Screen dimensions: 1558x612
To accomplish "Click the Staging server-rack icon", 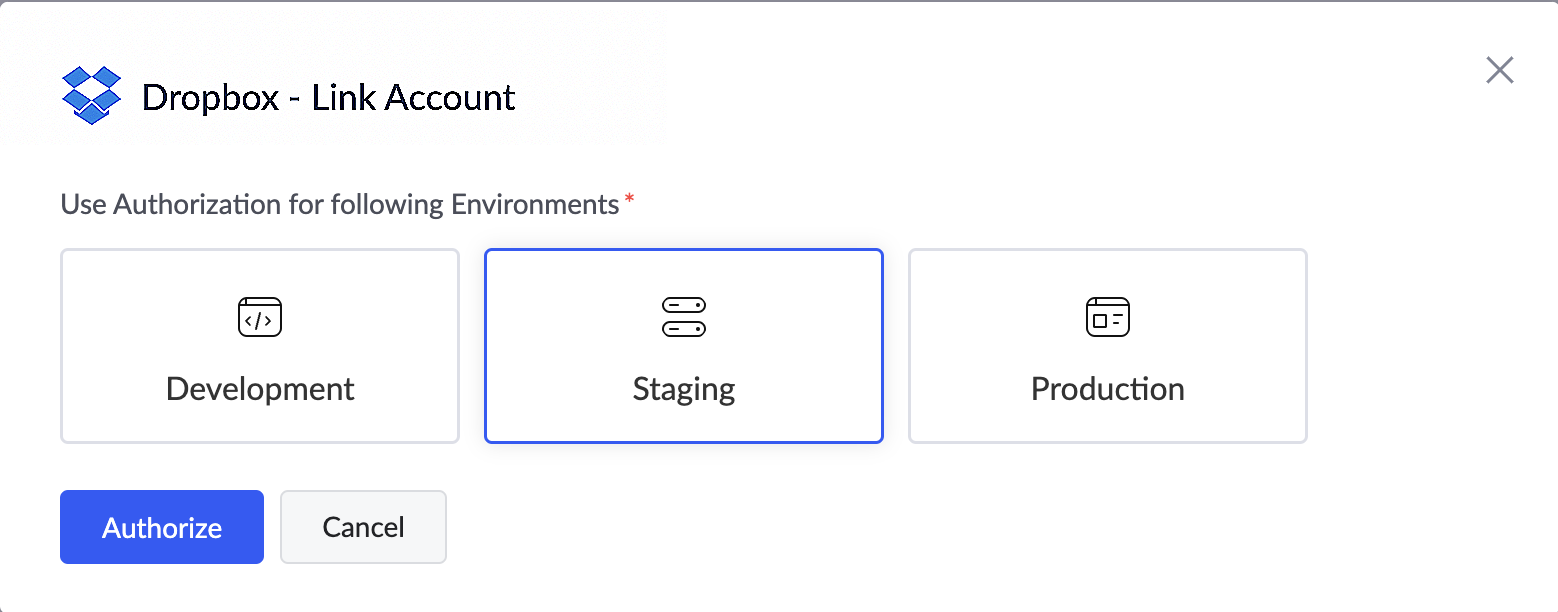I will [684, 317].
